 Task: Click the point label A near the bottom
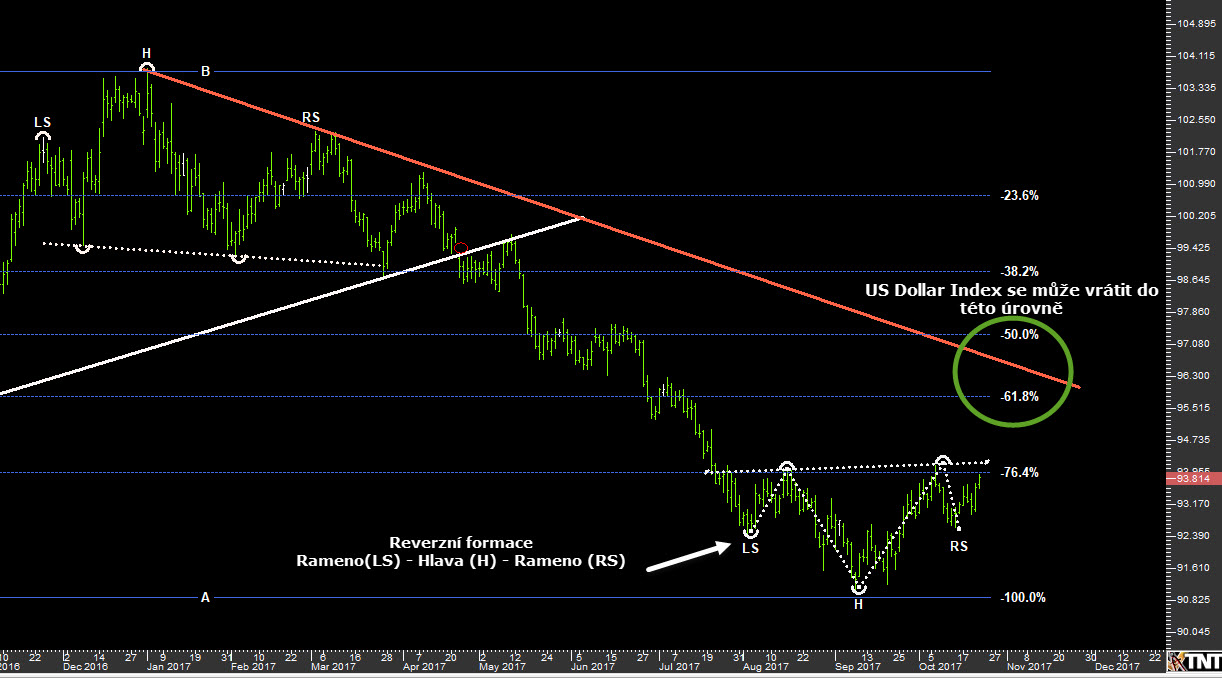(x=206, y=598)
